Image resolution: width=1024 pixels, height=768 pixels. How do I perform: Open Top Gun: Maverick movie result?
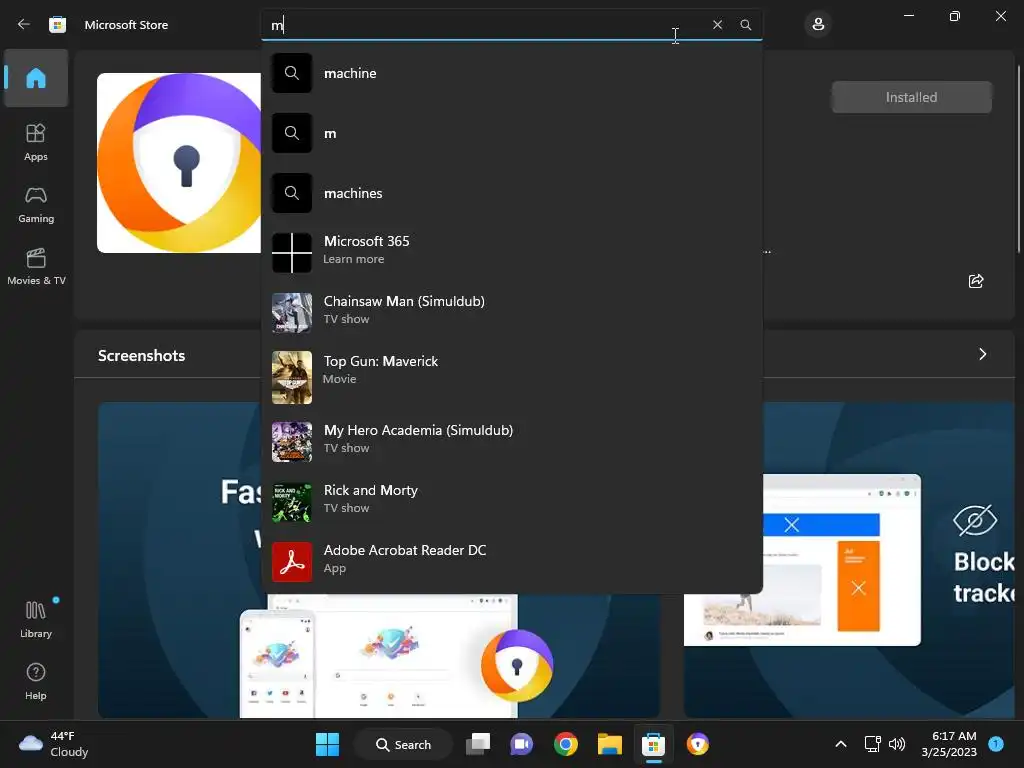pyautogui.click(x=512, y=377)
